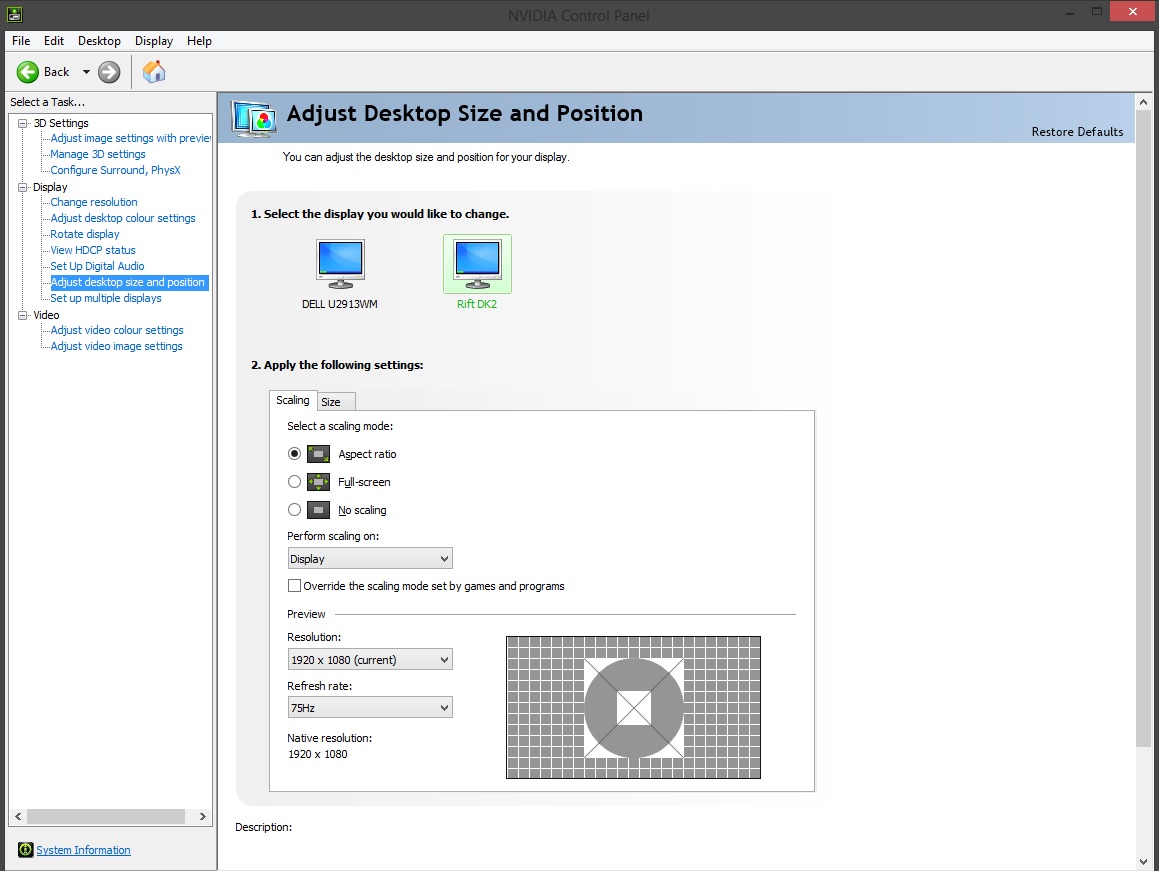Open Adjust image settings with preview
Viewport: 1159px width, 871px height.
click(x=131, y=138)
